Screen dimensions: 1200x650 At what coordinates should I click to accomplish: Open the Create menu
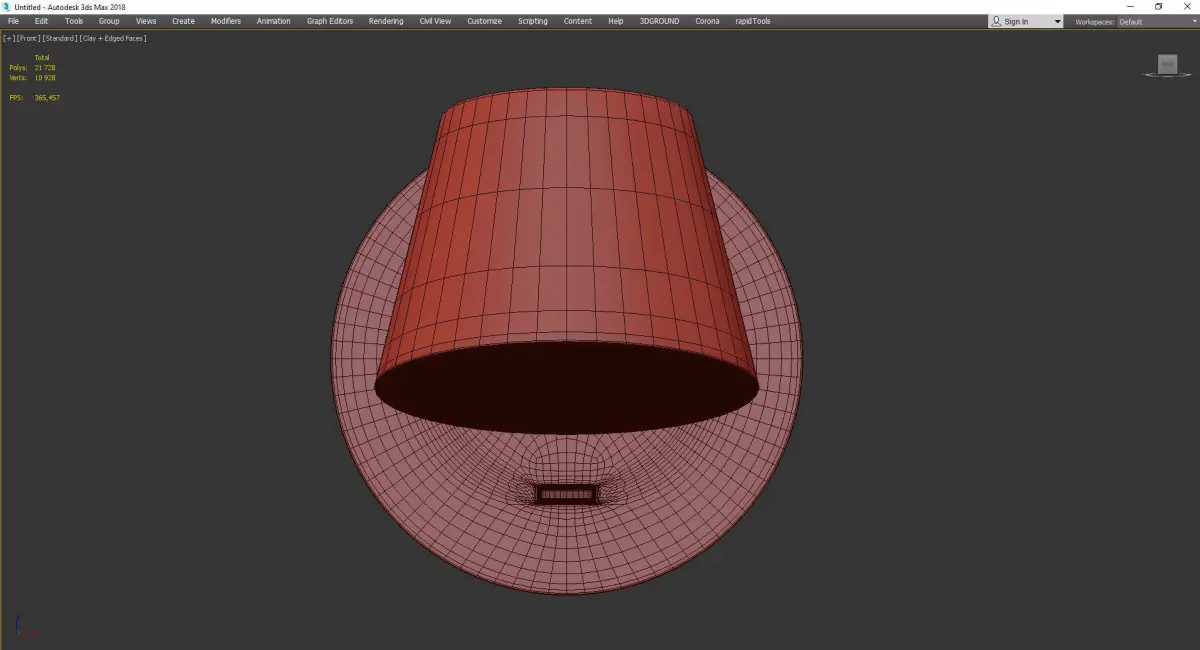(183, 21)
